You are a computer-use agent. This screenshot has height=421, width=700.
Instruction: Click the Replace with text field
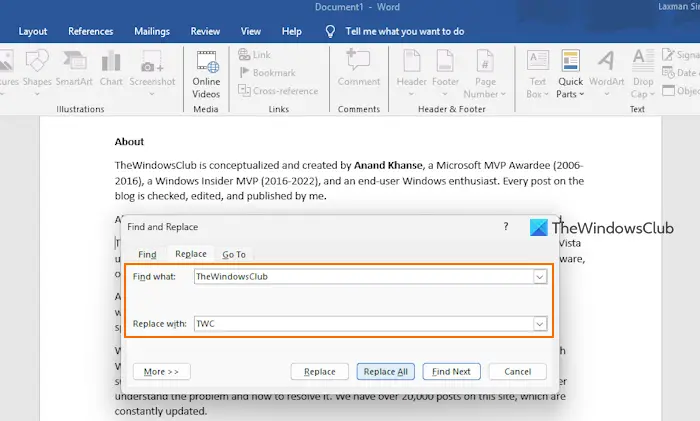364,324
